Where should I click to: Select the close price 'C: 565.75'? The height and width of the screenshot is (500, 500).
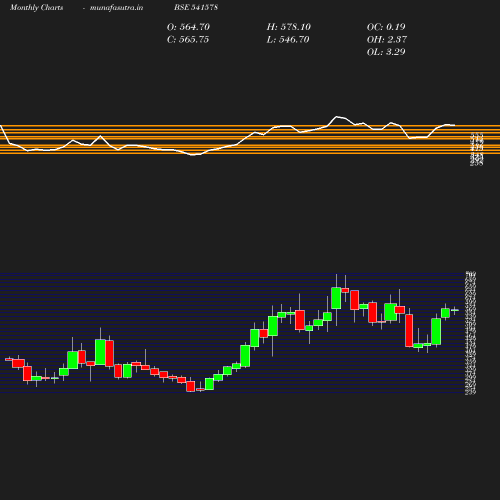click(x=188, y=39)
